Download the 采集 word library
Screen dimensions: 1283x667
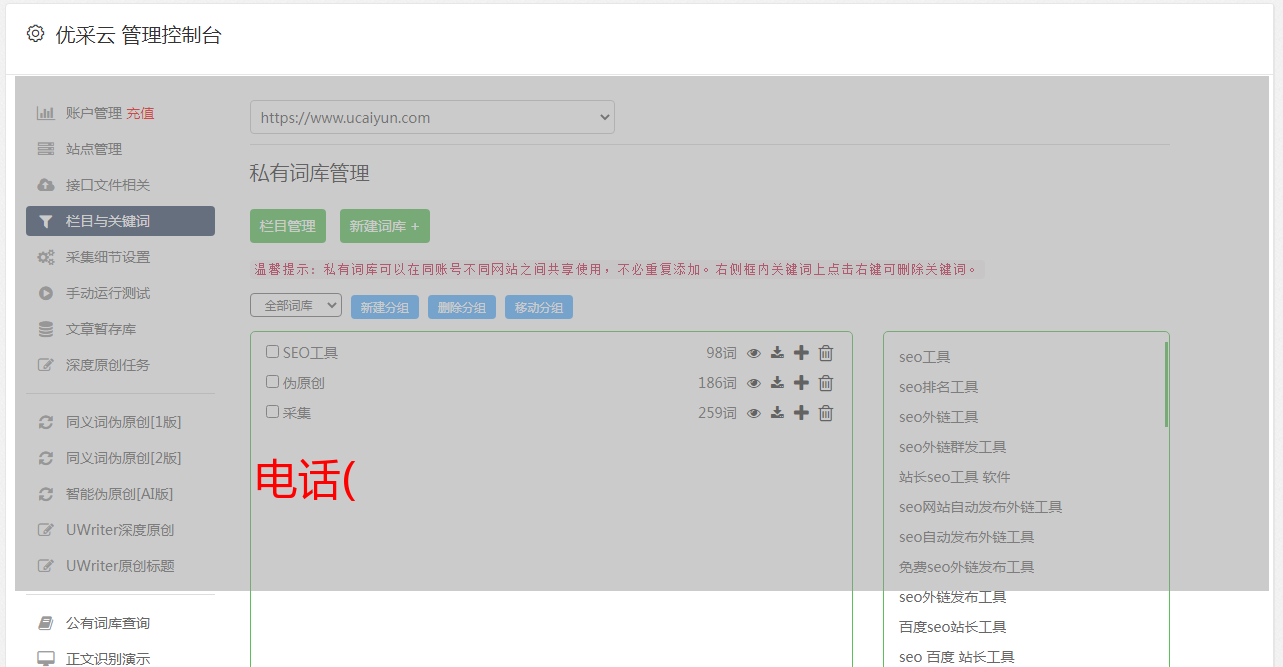click(x=777, y=413)
